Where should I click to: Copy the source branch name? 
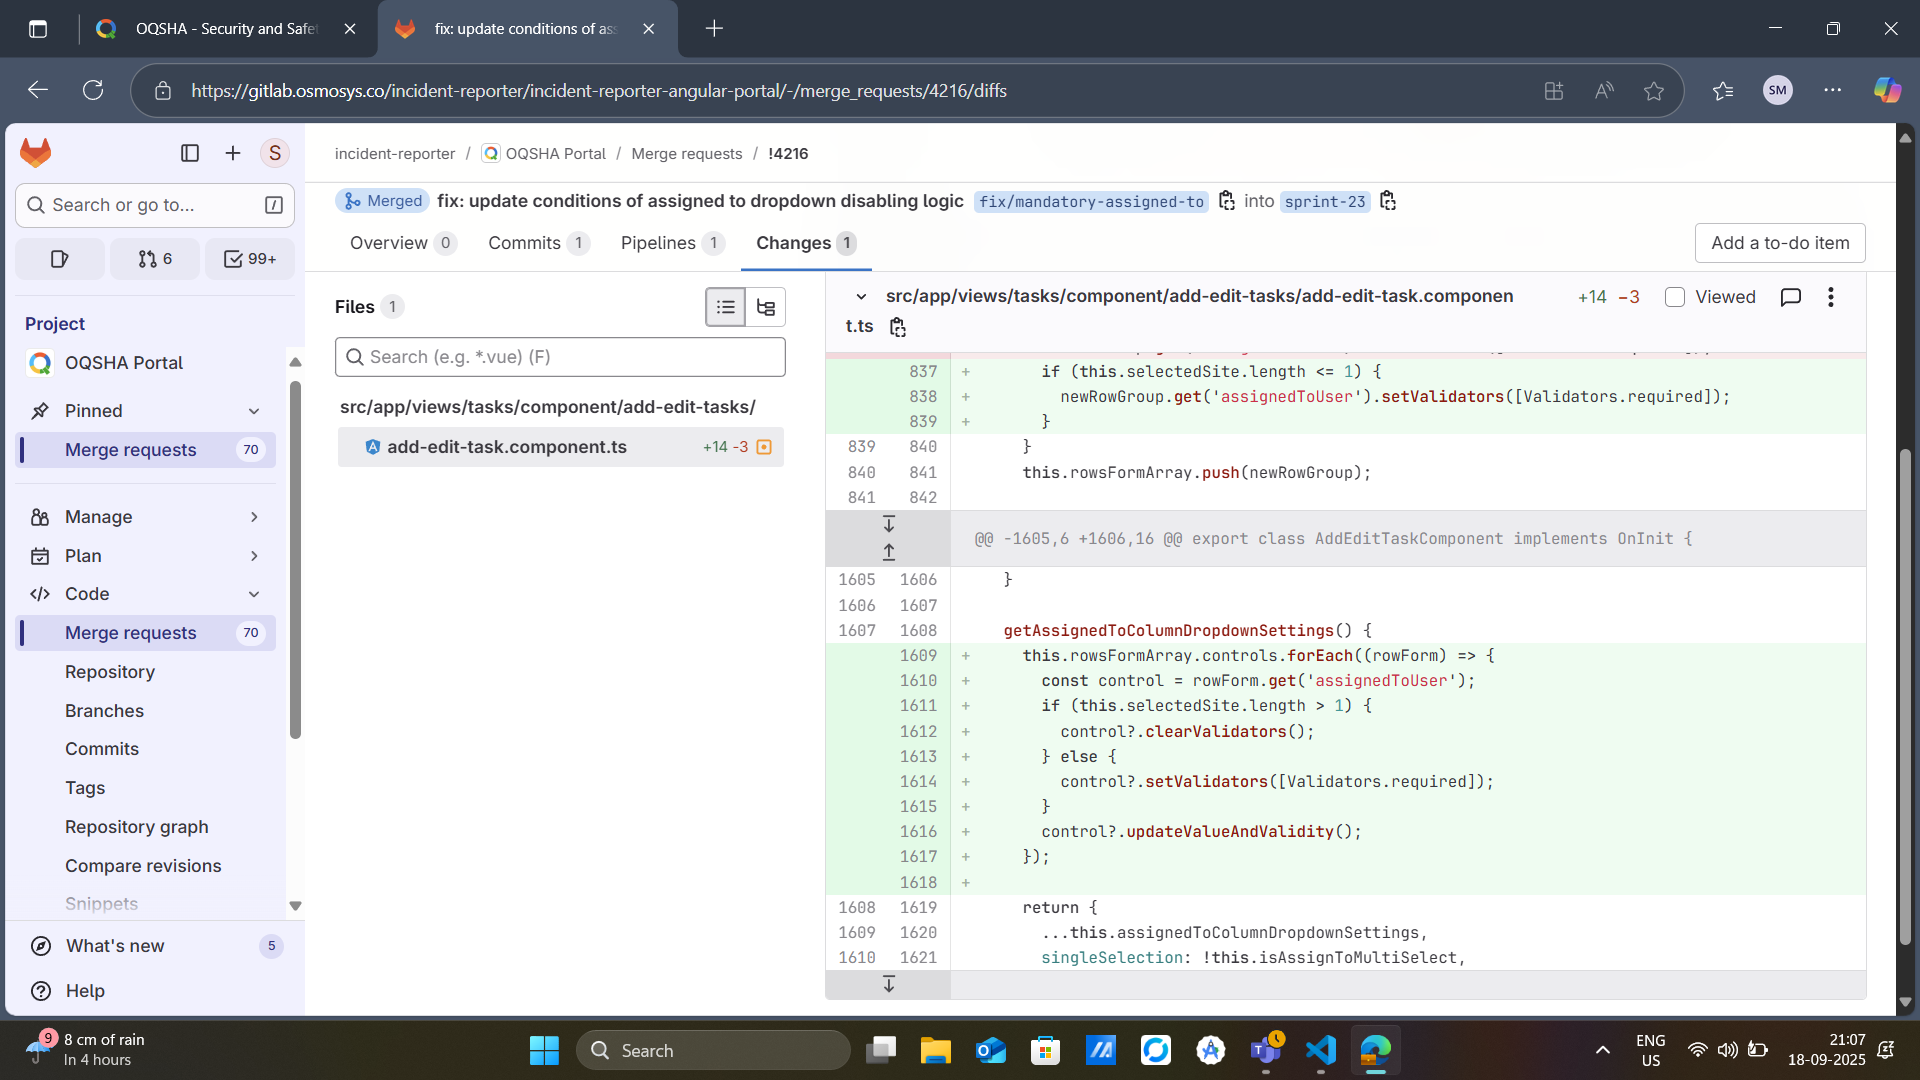tap(1227, 201)
